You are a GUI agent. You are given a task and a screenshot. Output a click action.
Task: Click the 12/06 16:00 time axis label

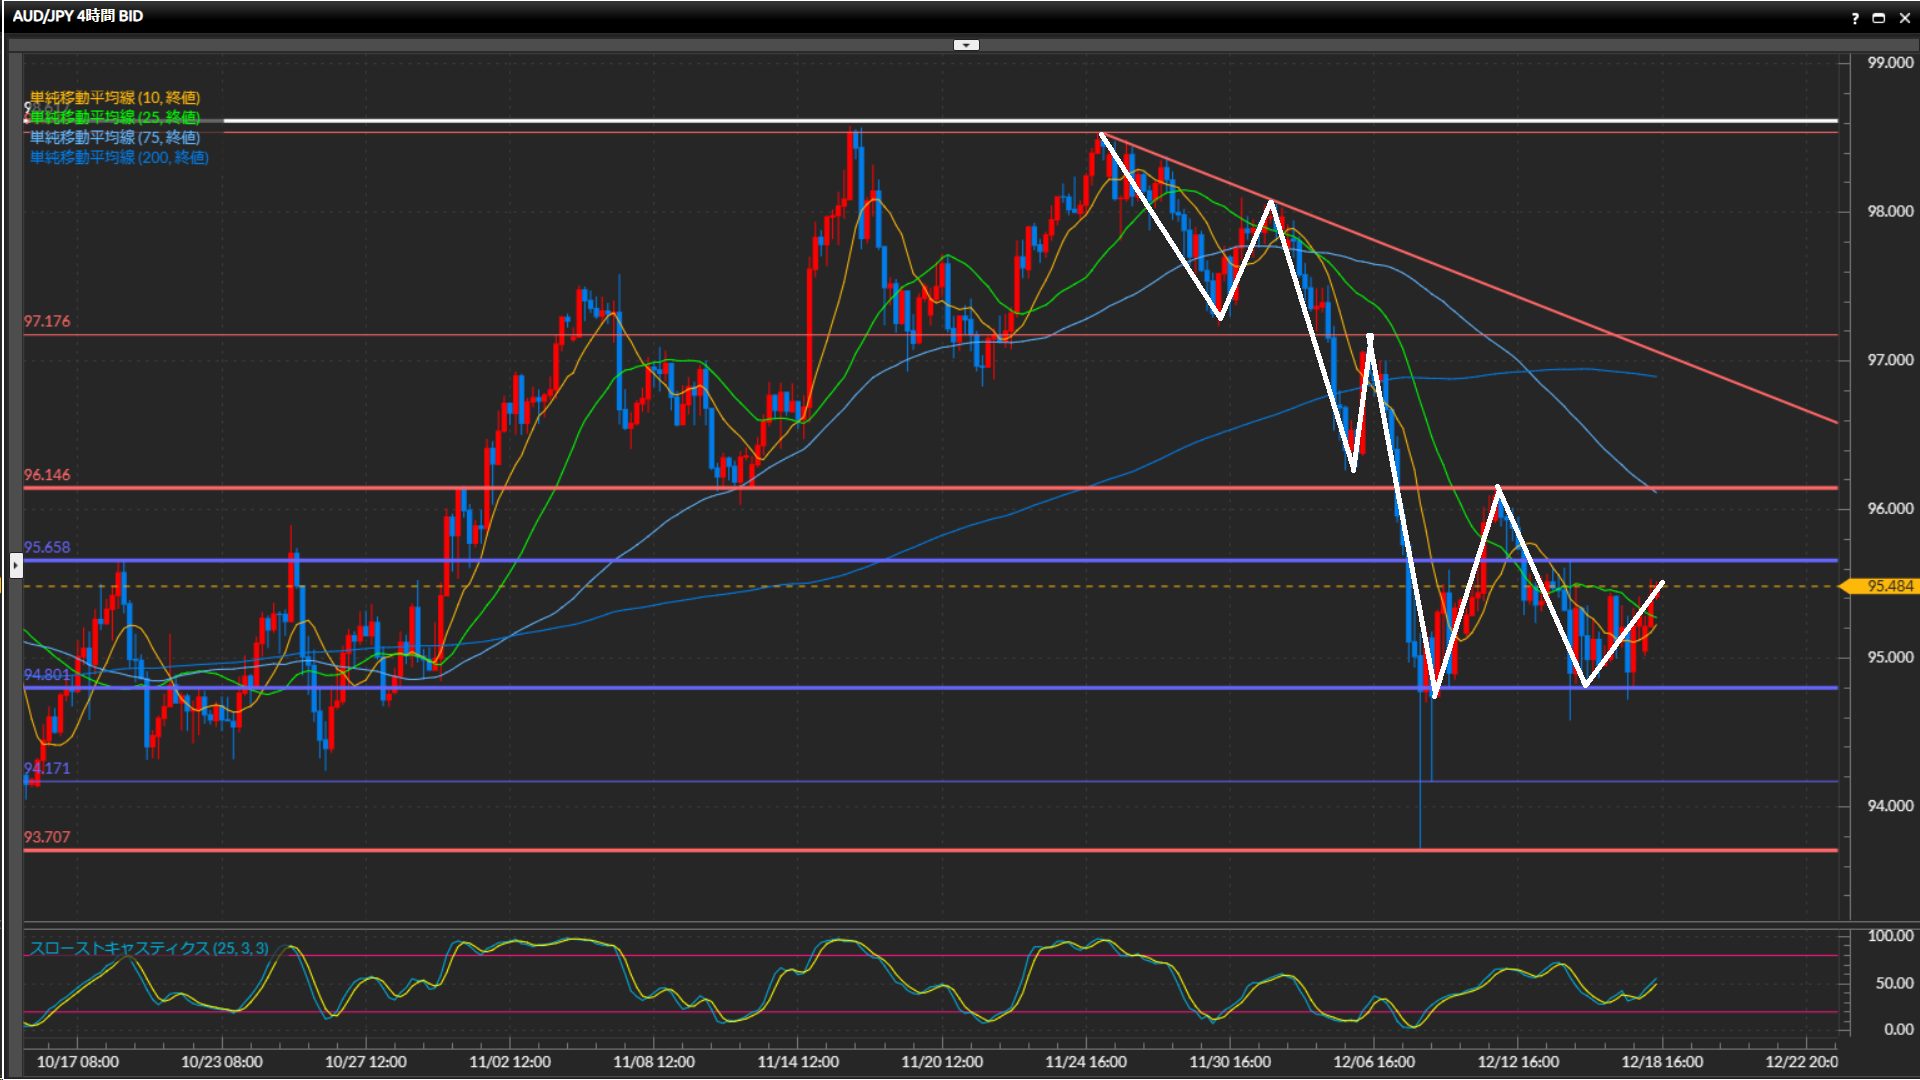pos(1374,1062)
